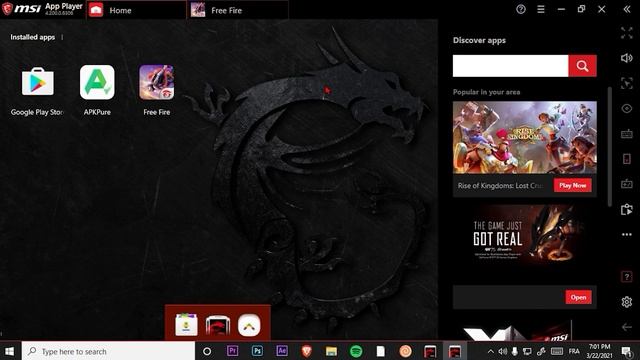Open Adobe After Effects from taskbar
Screen dimensions: 640x360
tap(282, 351)
